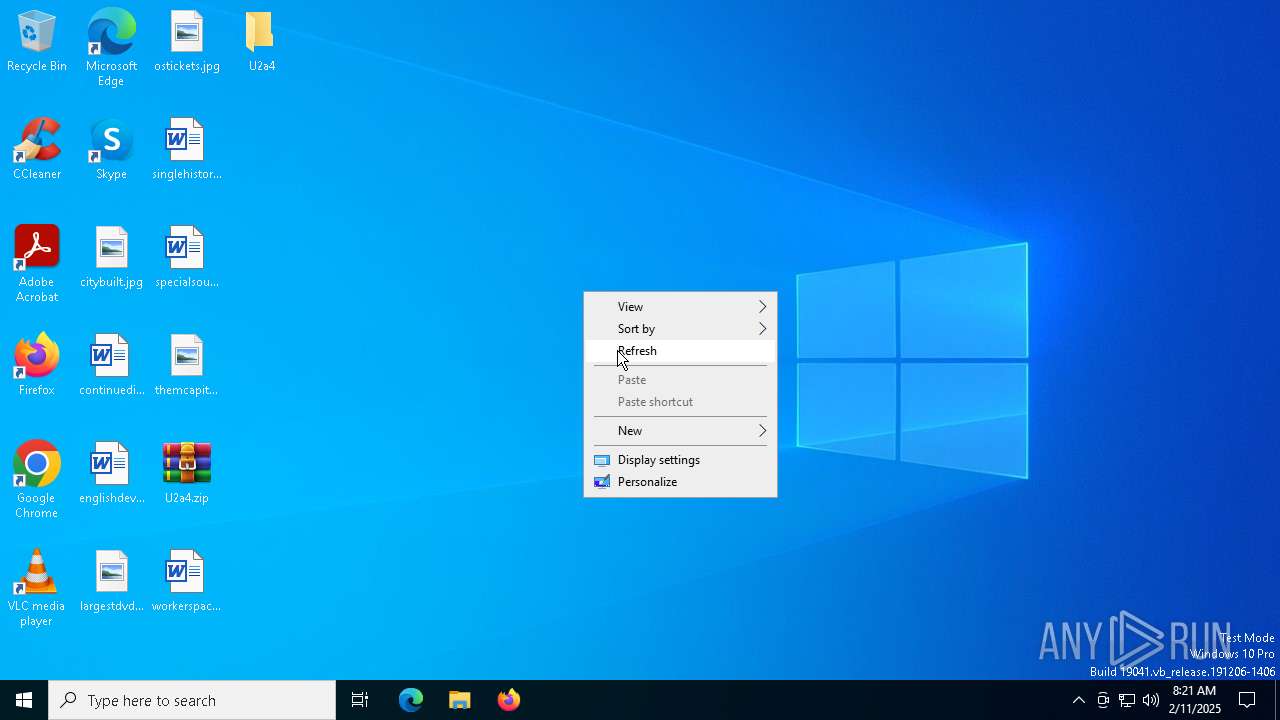Select the englishdev... Word document
The image size is (1280, 720).
[111, 474]
